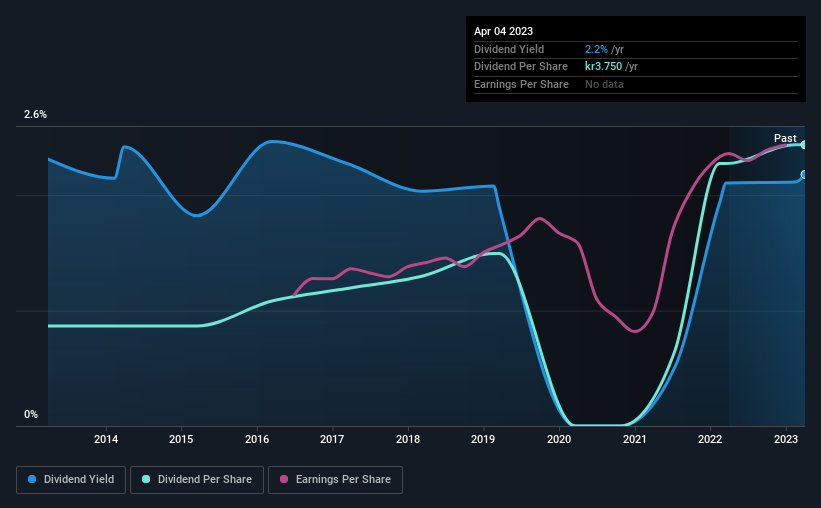
Task: Click the 0% y-axis label
Action: (31, 414)
